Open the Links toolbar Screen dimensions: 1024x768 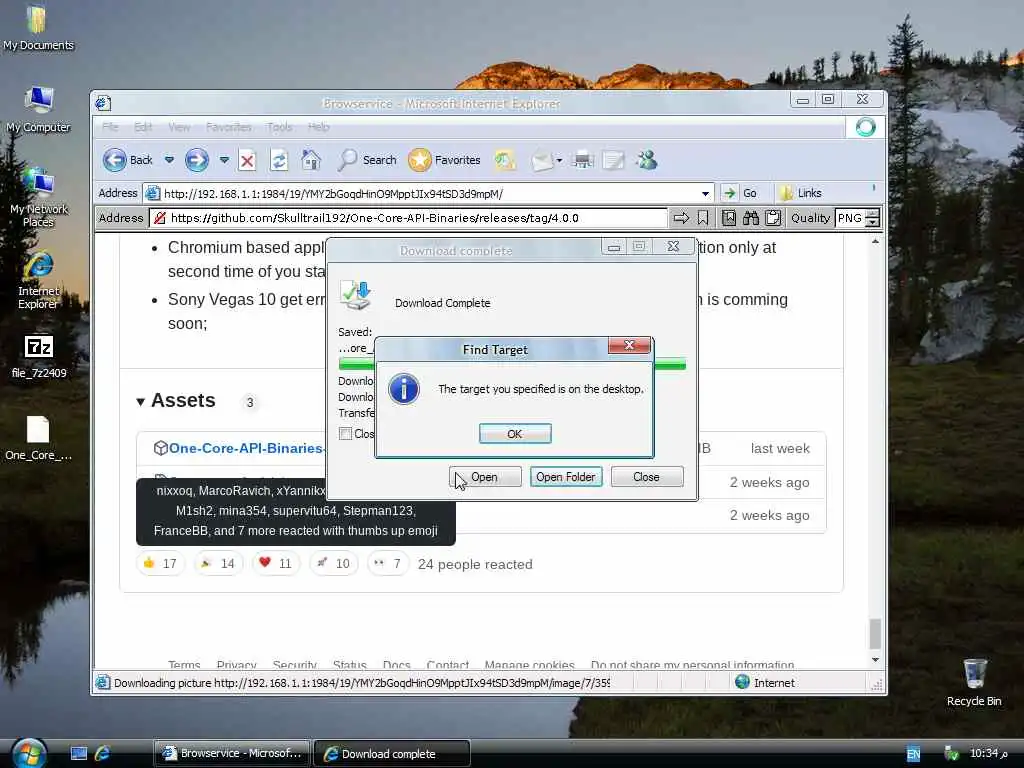801,193
